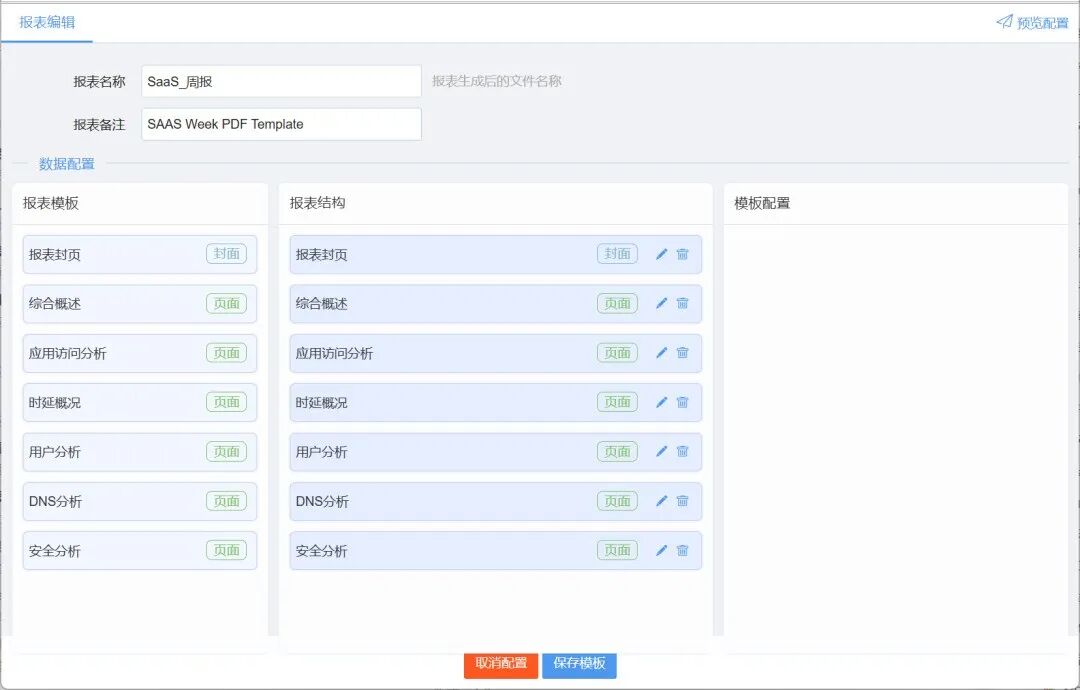The image size is (1080, 690).
Task: Click the 报表名称 input field
Action: click(280, 80)
